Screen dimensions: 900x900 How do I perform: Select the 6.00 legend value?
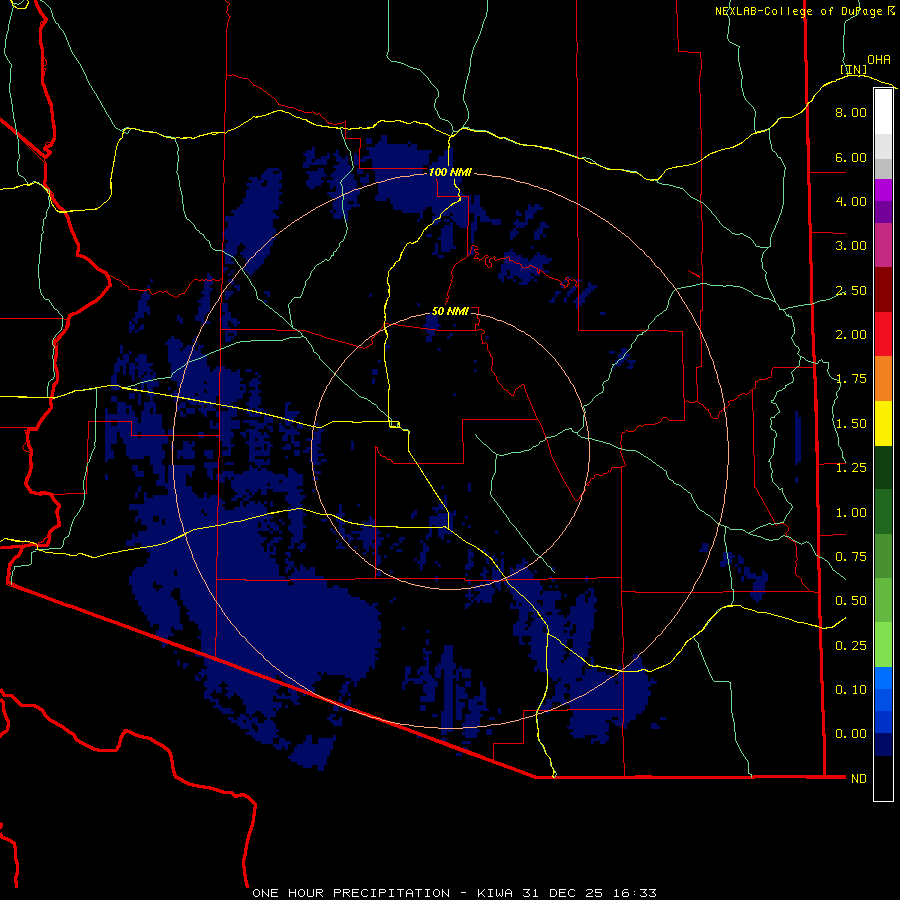pos(851,157)
